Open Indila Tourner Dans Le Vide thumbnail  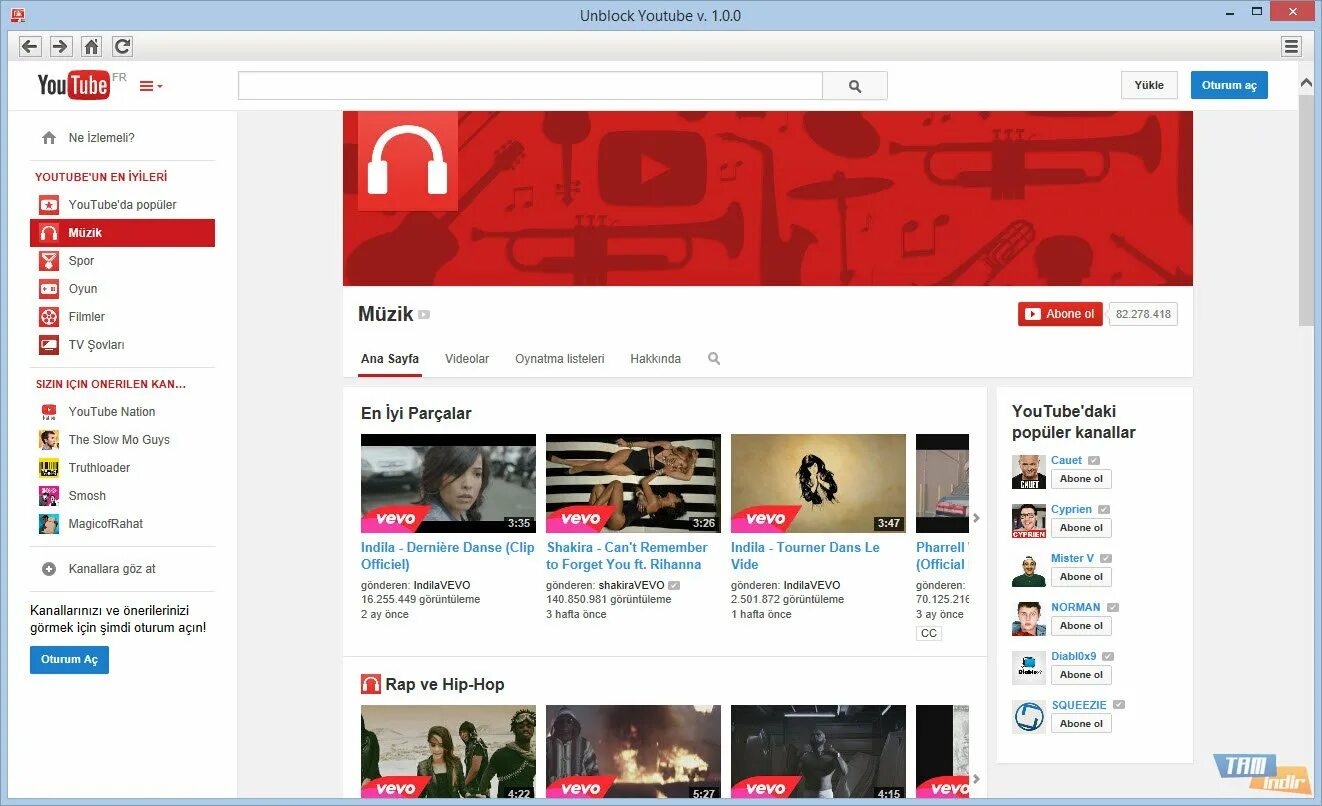coord(818,483)
